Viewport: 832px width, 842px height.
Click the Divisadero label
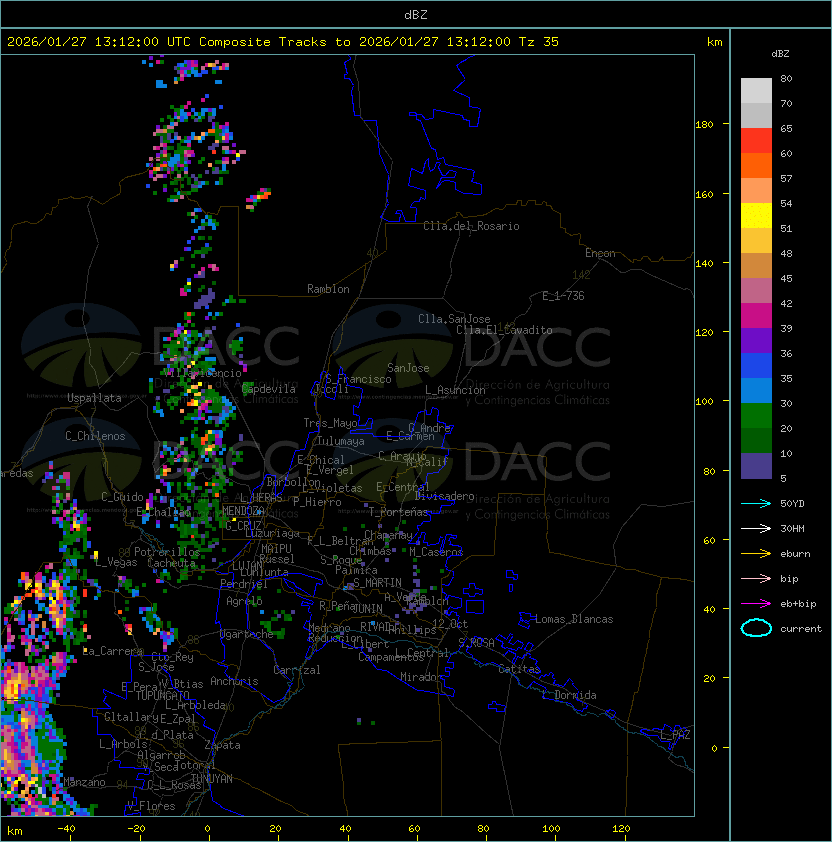[x=445, y=496]
